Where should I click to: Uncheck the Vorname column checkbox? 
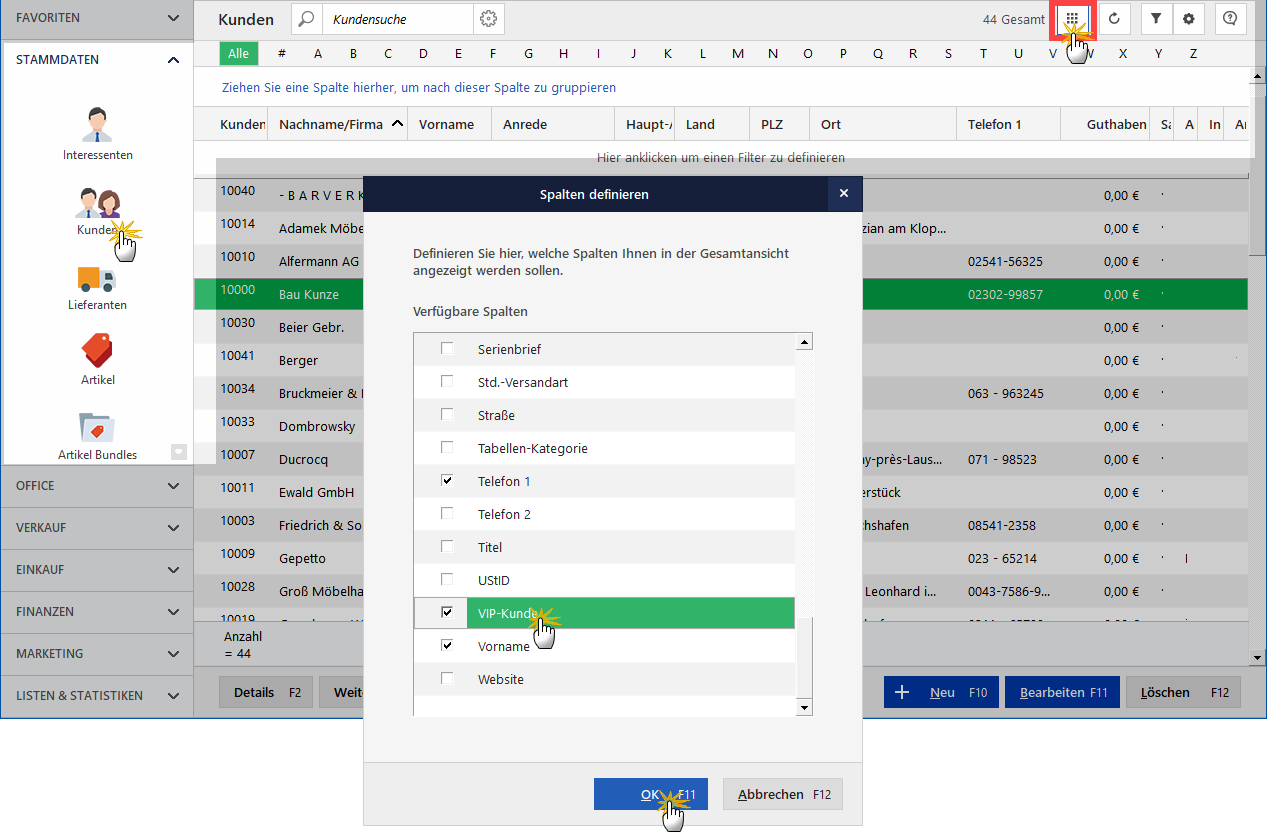click(x=447, y=646)
